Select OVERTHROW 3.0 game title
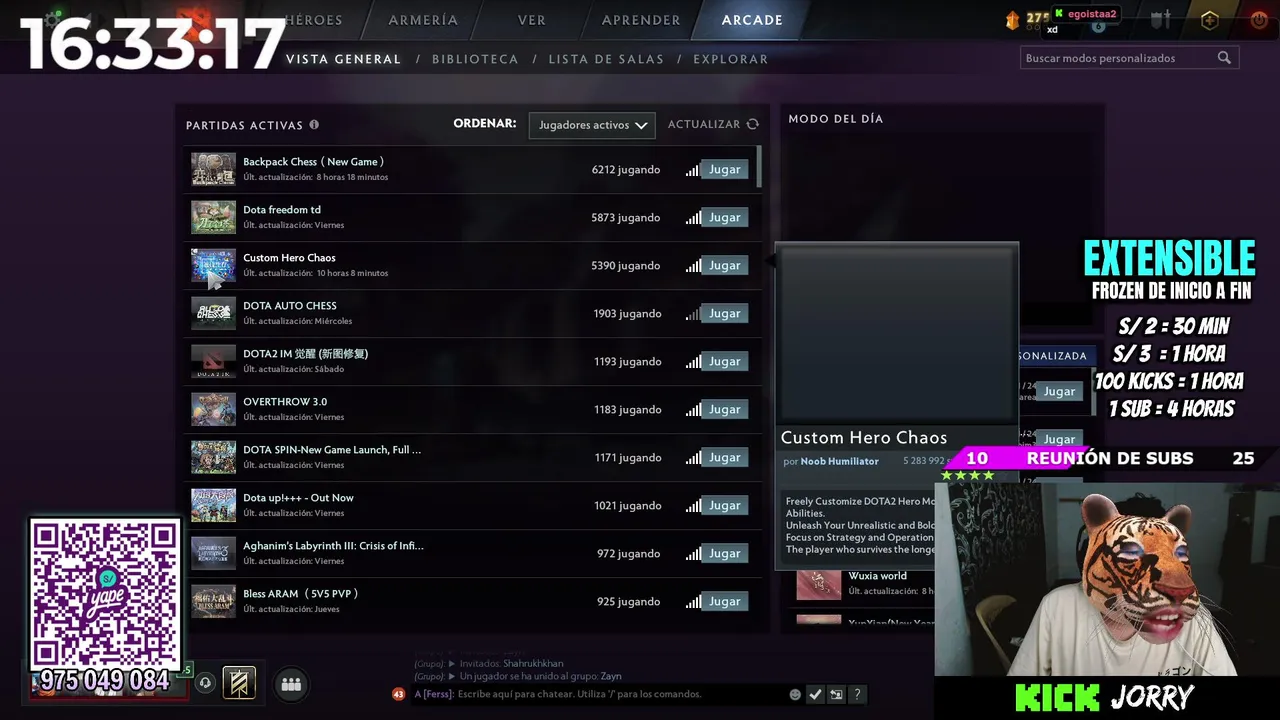Image resolution: width=1280 pixels, height=720 pixels. pos(285,402)
